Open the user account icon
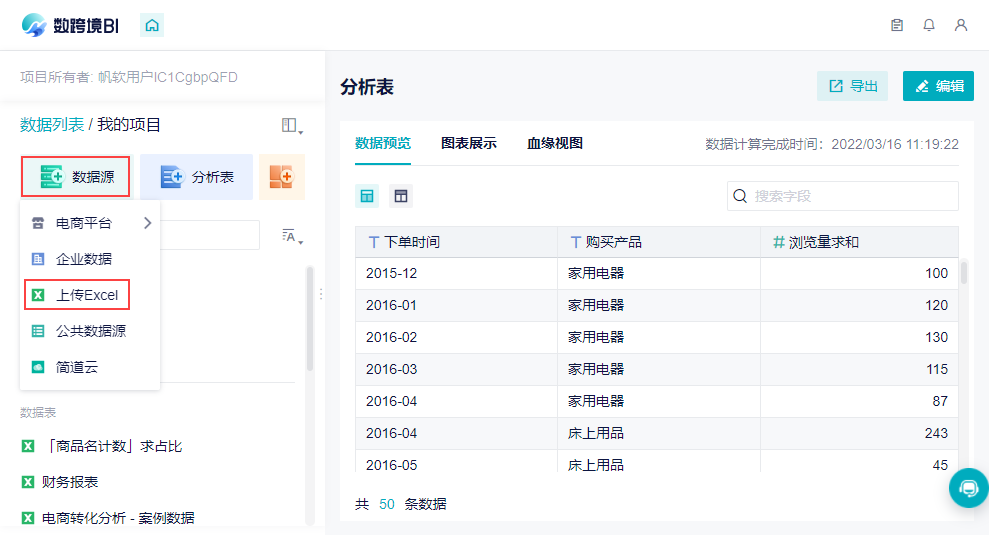989x535 pixels. click(x=961, y=26)
